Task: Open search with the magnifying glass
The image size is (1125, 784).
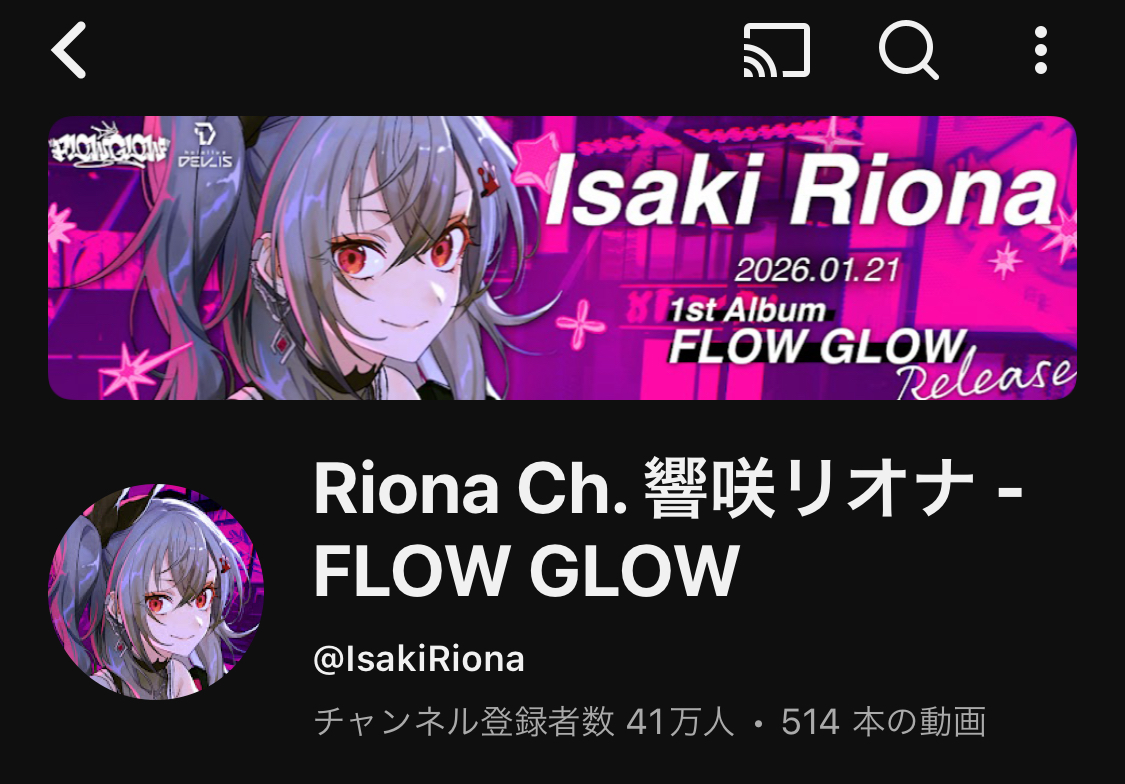Action: click(909, 50)
